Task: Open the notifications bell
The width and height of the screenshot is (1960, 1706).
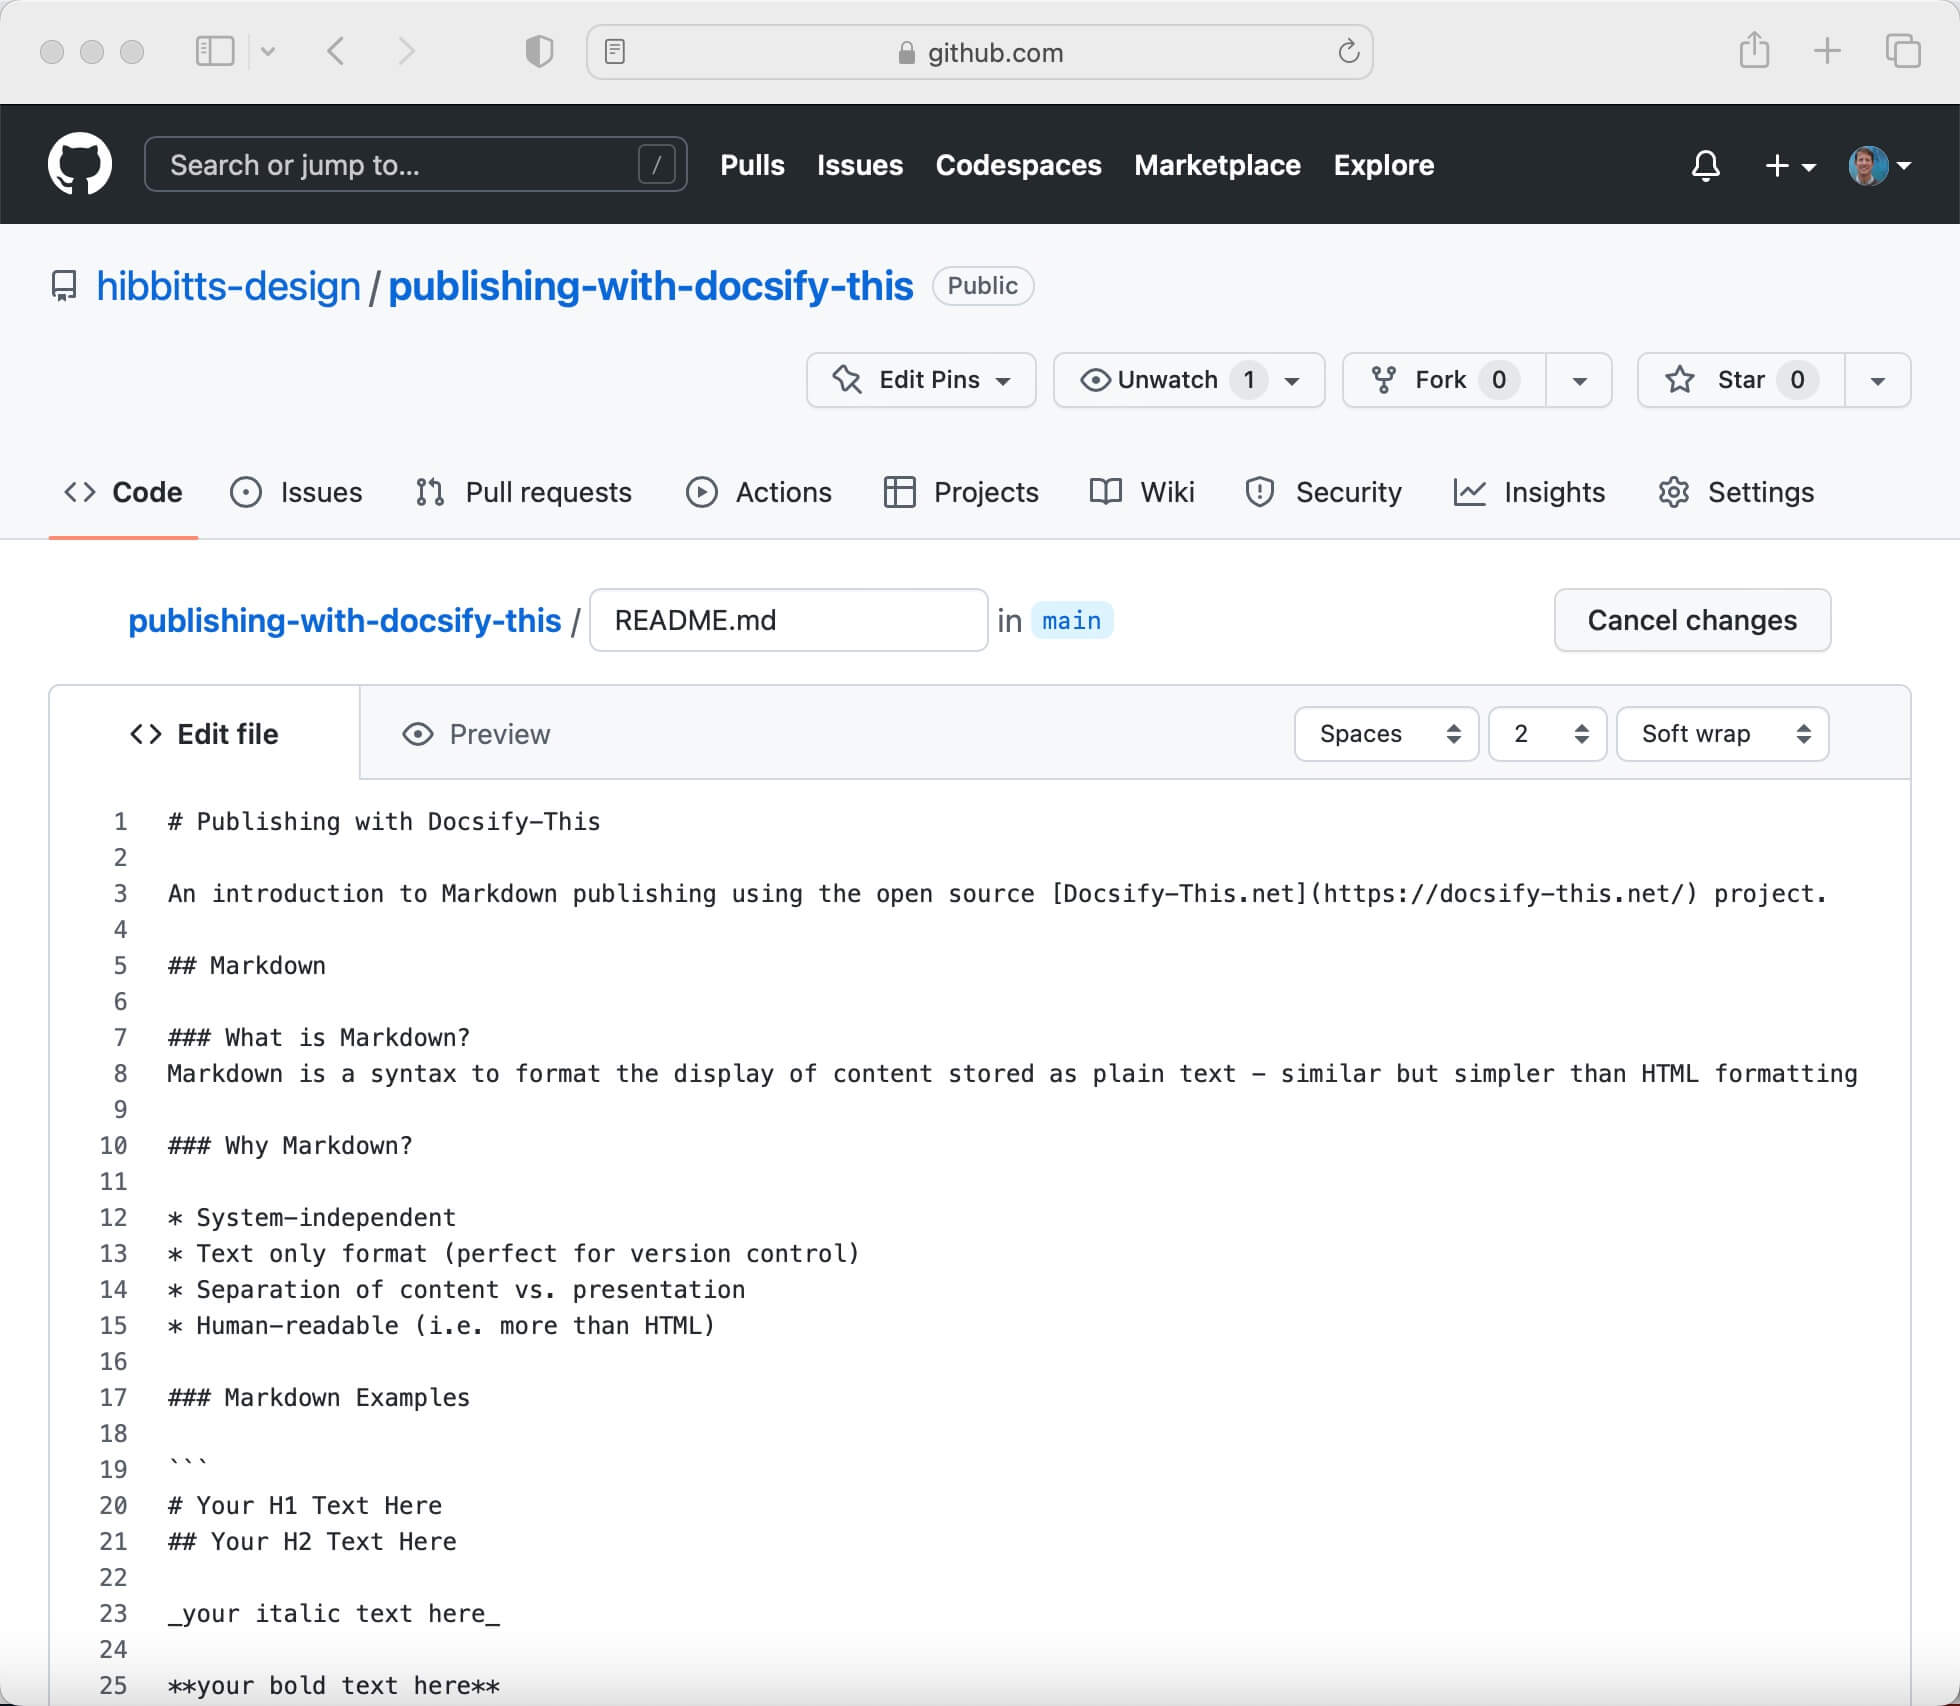Action: [x=1705, y=165]
